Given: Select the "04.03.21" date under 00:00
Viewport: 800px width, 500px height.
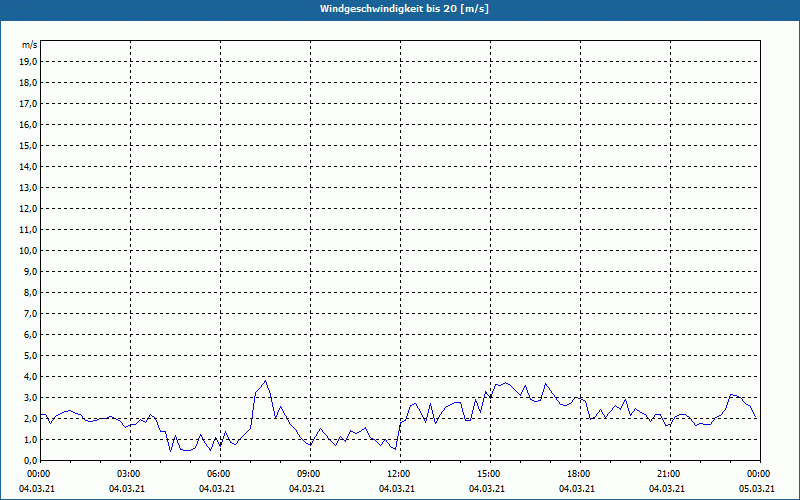Looking at the screenshot, I should [37, 489].
